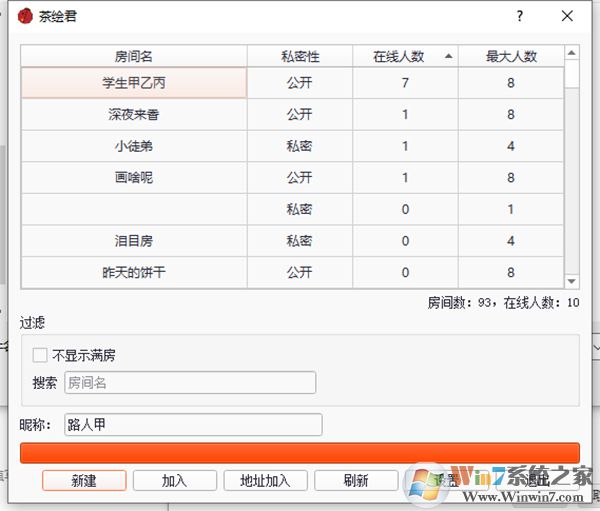Click online count 7 for 学生甲乙丙
The width and height of the screenshot is (600, 511).
click(x=406, y=83)
